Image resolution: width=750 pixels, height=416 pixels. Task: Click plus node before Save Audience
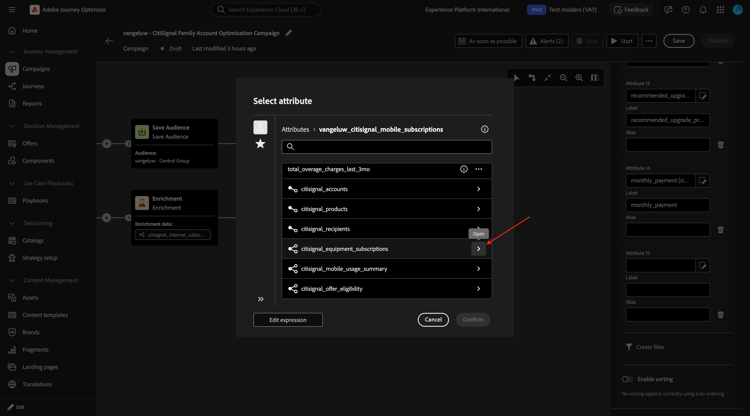(x=107, y=143)
